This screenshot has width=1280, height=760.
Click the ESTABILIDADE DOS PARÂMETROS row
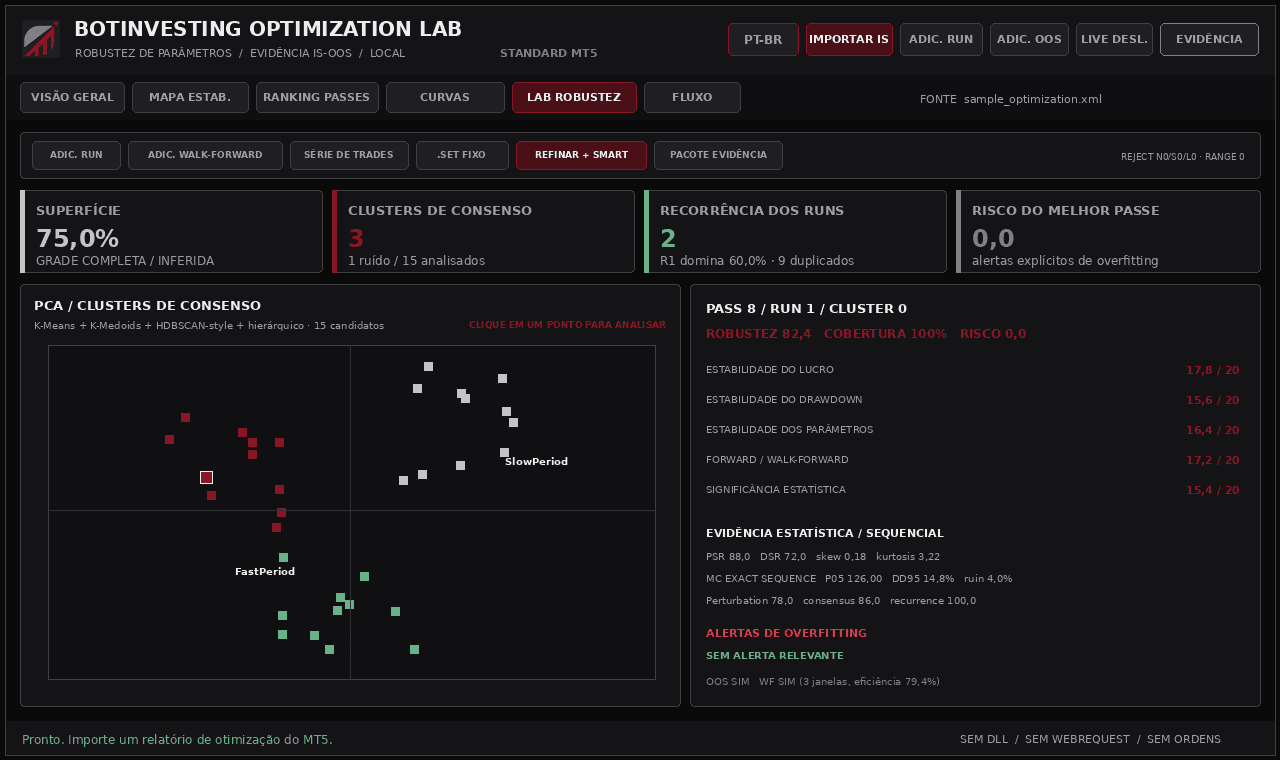[973, 430]
